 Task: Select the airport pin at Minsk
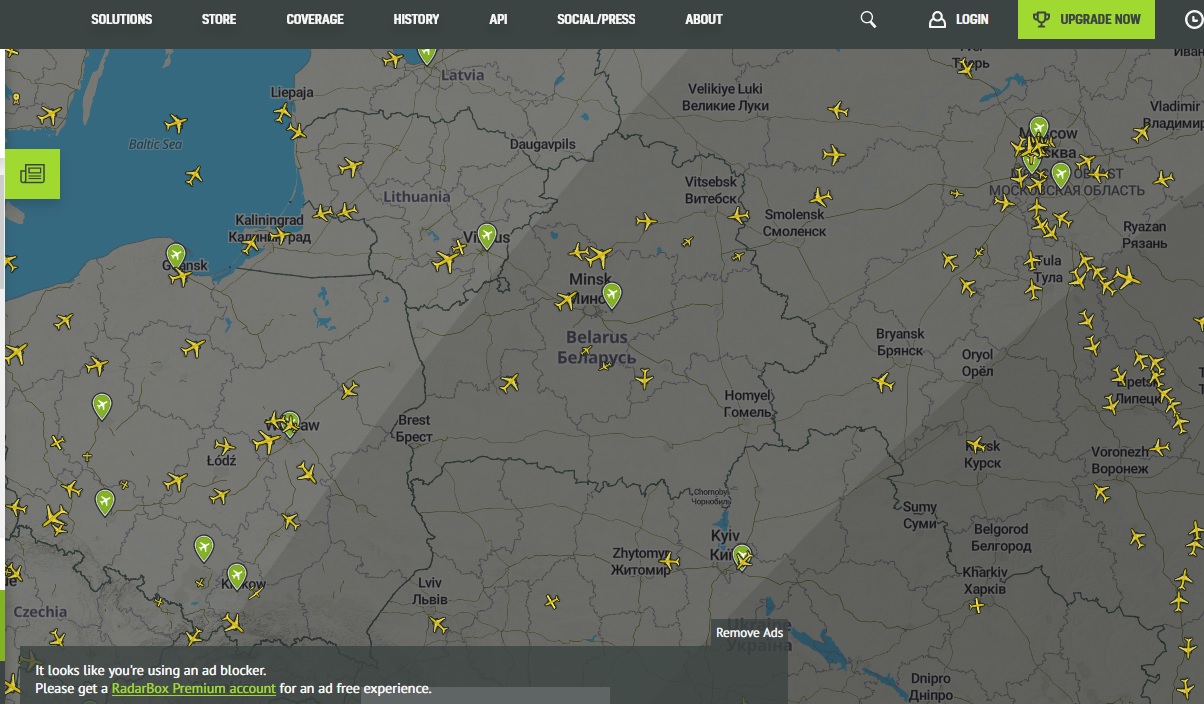(x=611, y=294)
